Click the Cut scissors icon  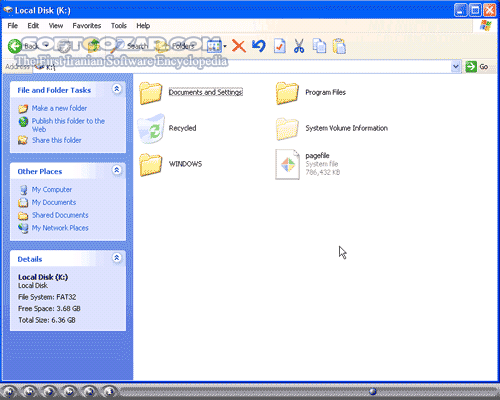click(299, 46)
